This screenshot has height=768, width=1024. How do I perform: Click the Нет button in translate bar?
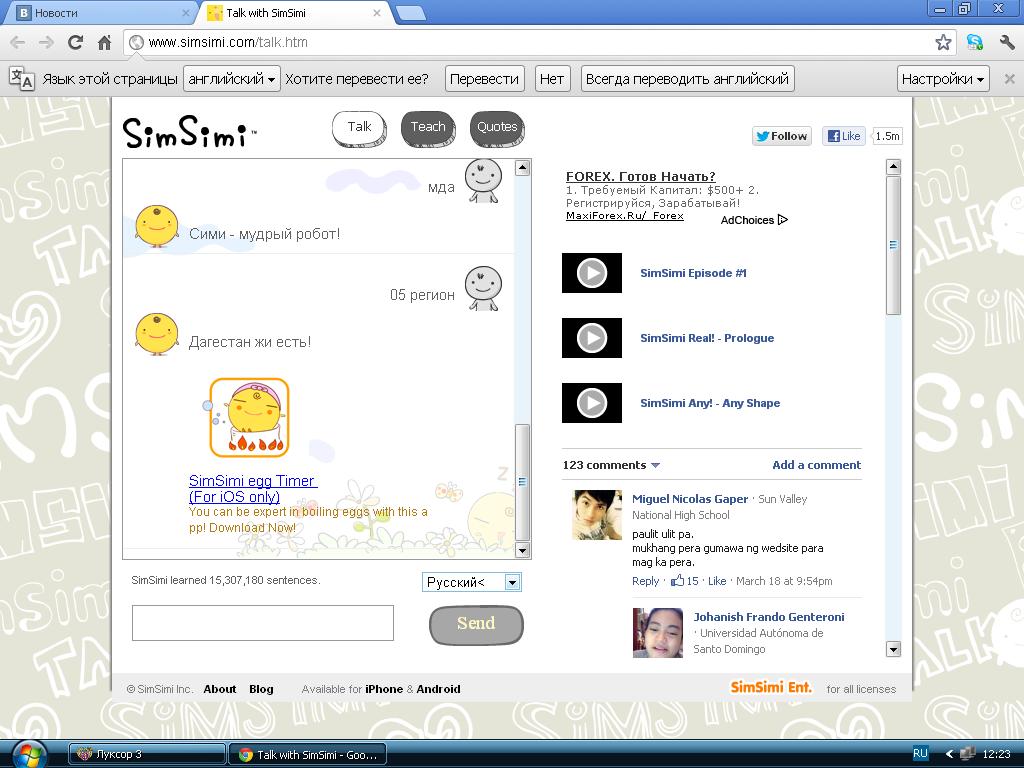click(552, 79)
